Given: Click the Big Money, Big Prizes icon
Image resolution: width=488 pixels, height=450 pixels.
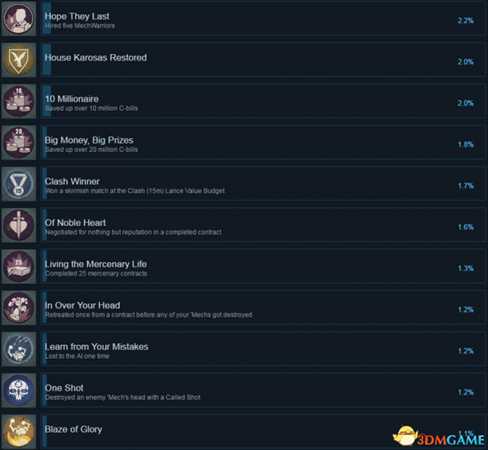Looking at the screenshot, I should 18,142.
